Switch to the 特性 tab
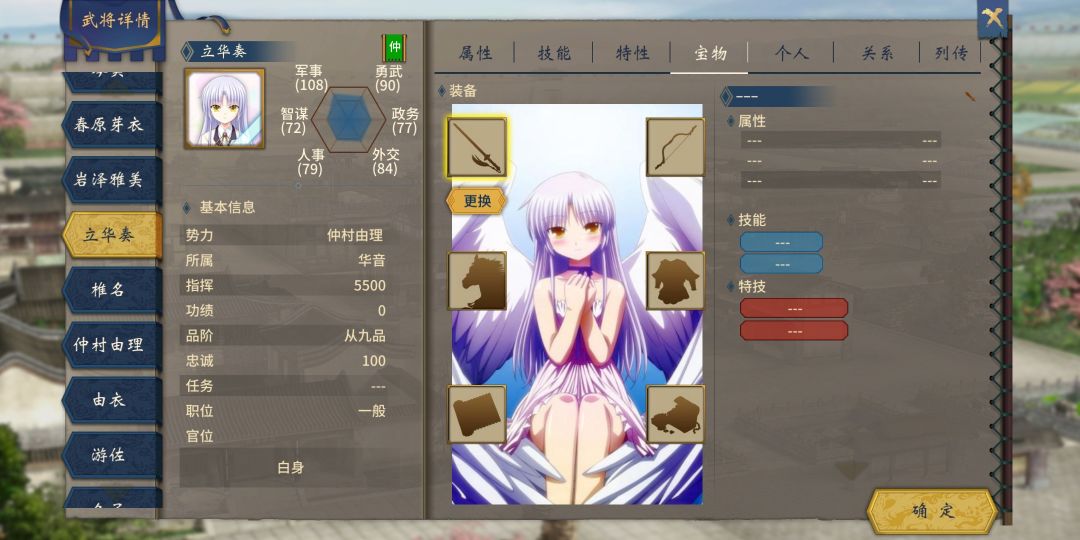The width and height of the screenshot is (1080, 540). pyautogui.click(x=632, y=53)
